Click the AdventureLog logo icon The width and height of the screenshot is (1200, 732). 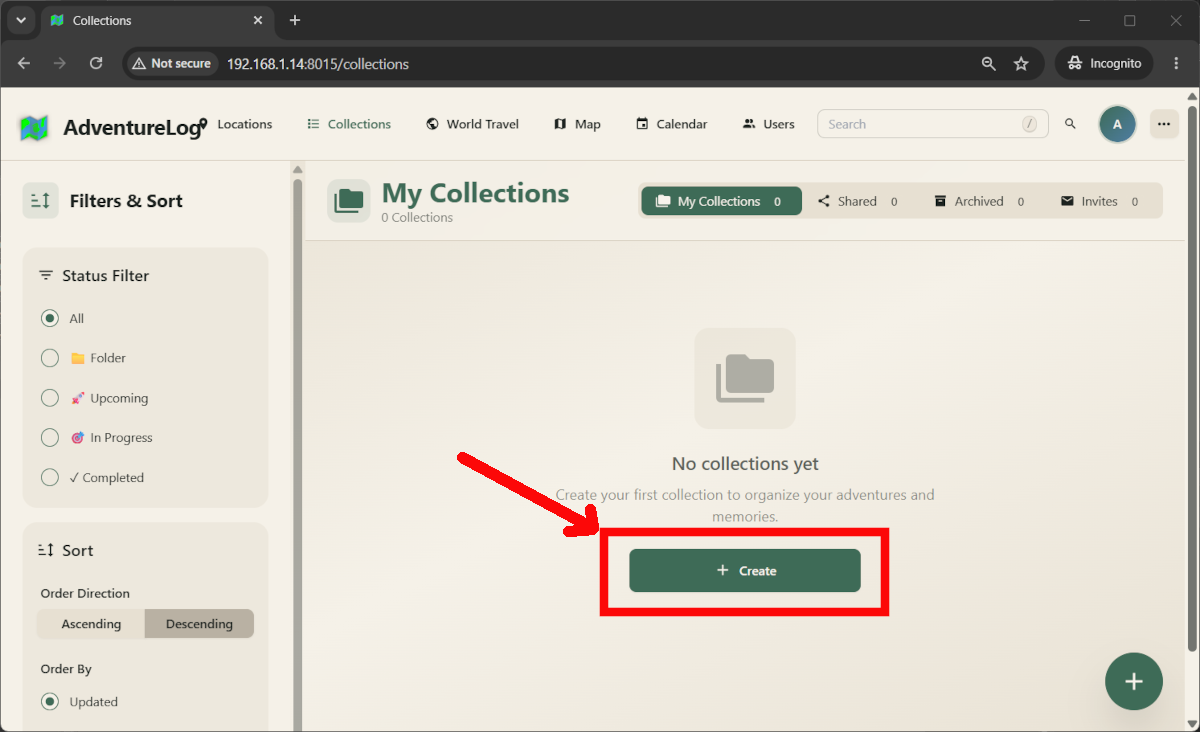pyautogui.click(x=34, y=127)
